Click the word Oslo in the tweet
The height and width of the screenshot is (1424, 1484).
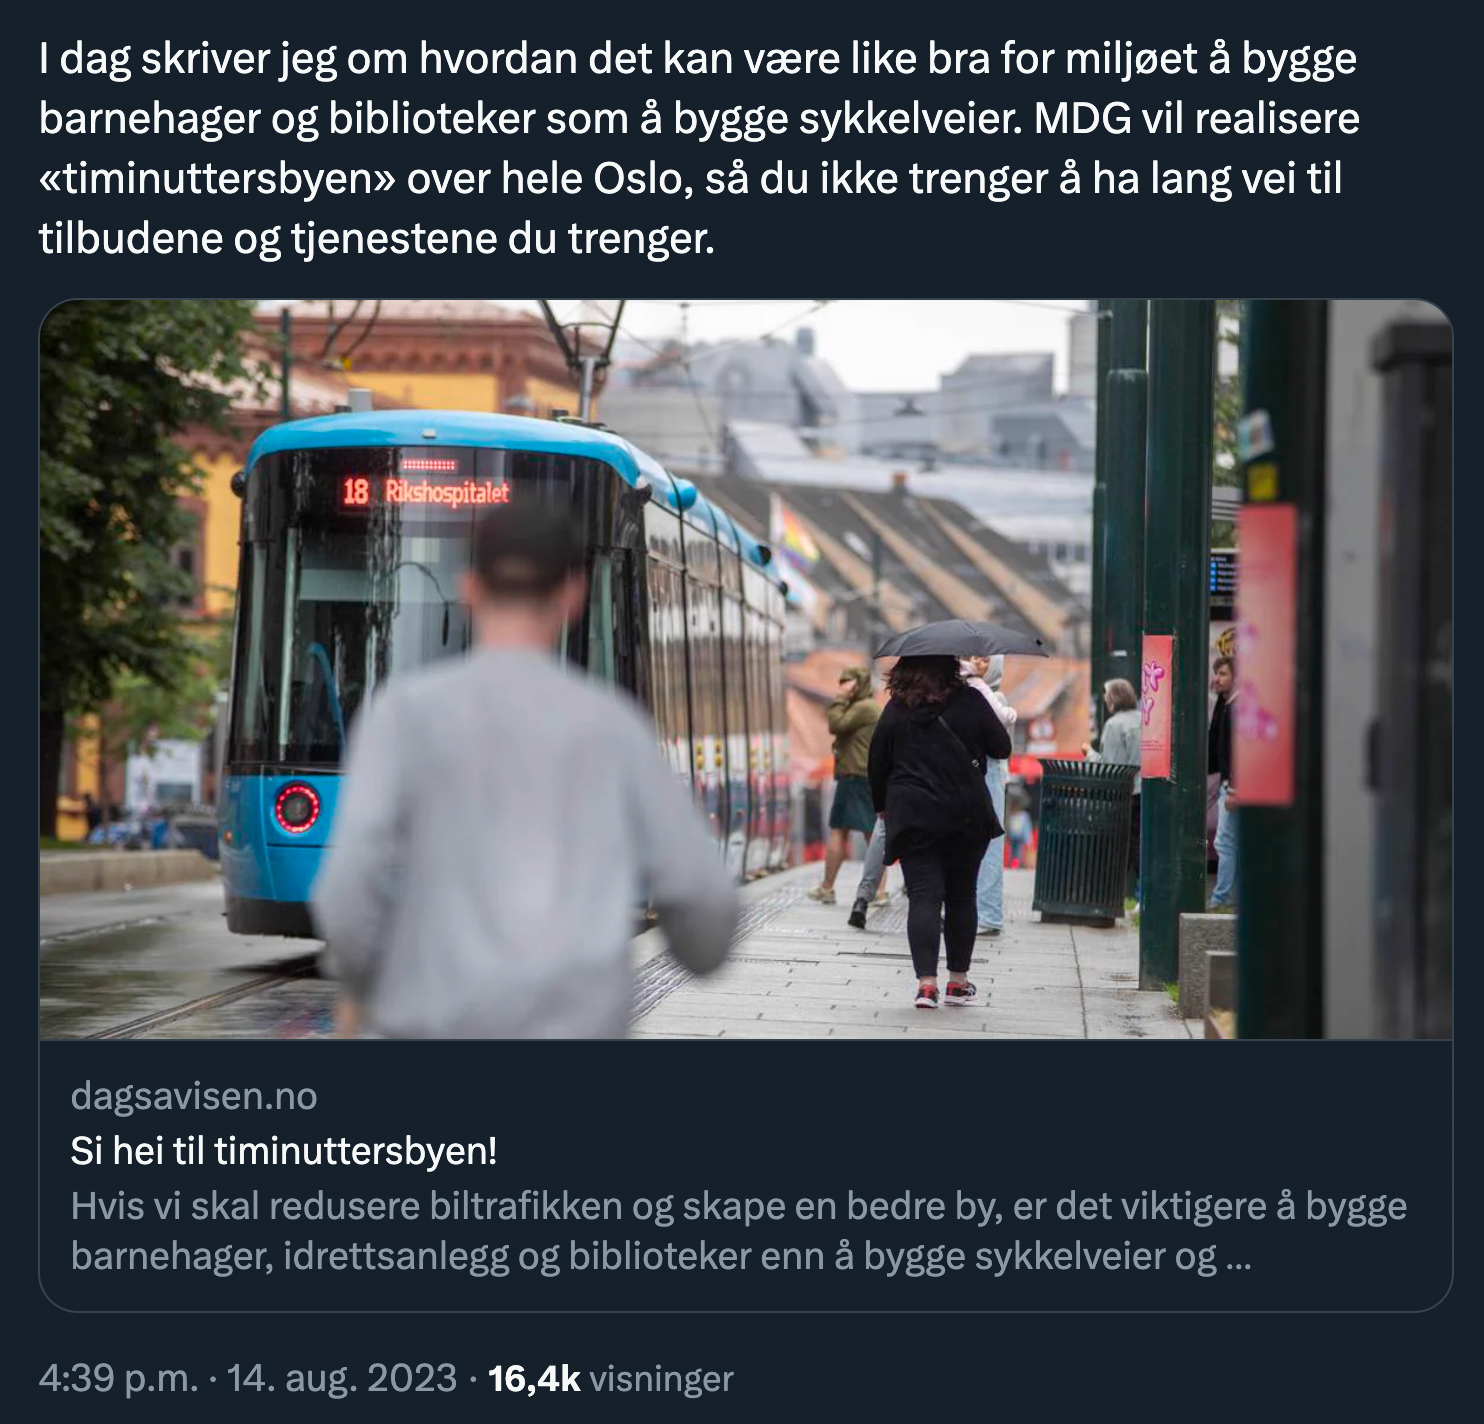(630, 179)
